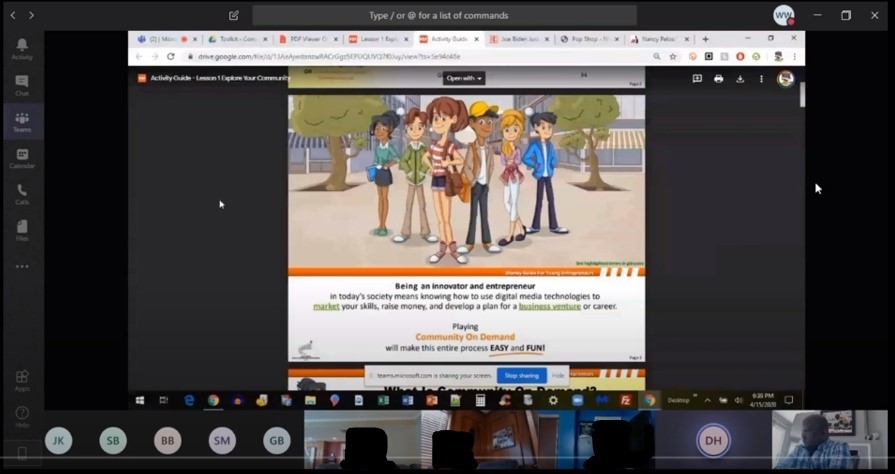Viewport: 895px width, 474px height.
Task: Open Microsoft Edge from shared taskbar
Action: [x=189, y=400]
